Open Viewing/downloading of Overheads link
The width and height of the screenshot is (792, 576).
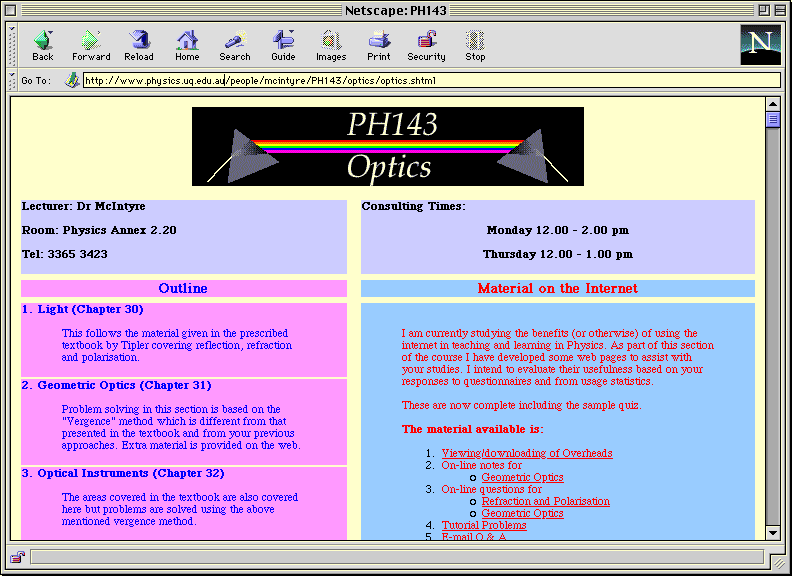coord(526,453)
